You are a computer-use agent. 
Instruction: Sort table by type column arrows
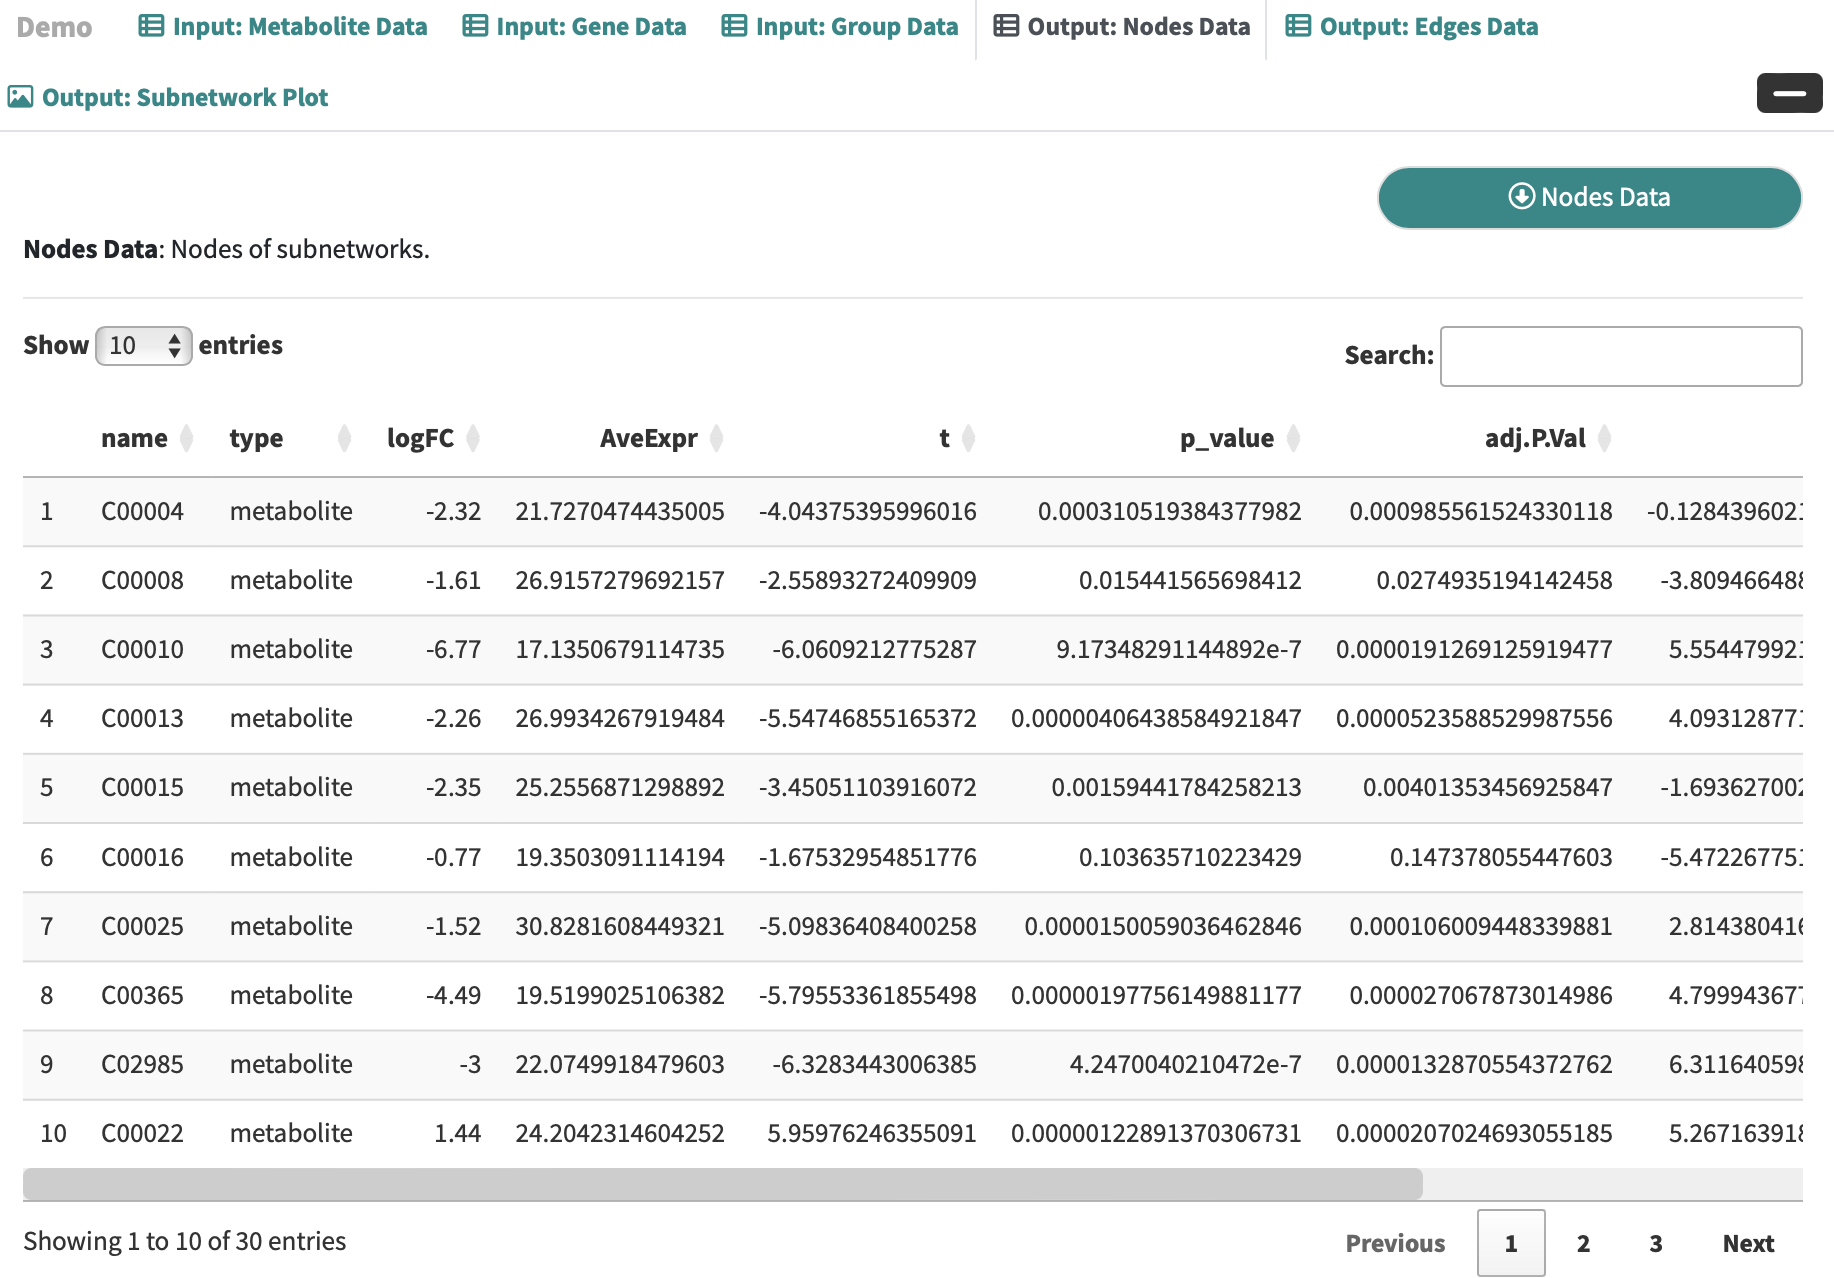click(344, 439)
